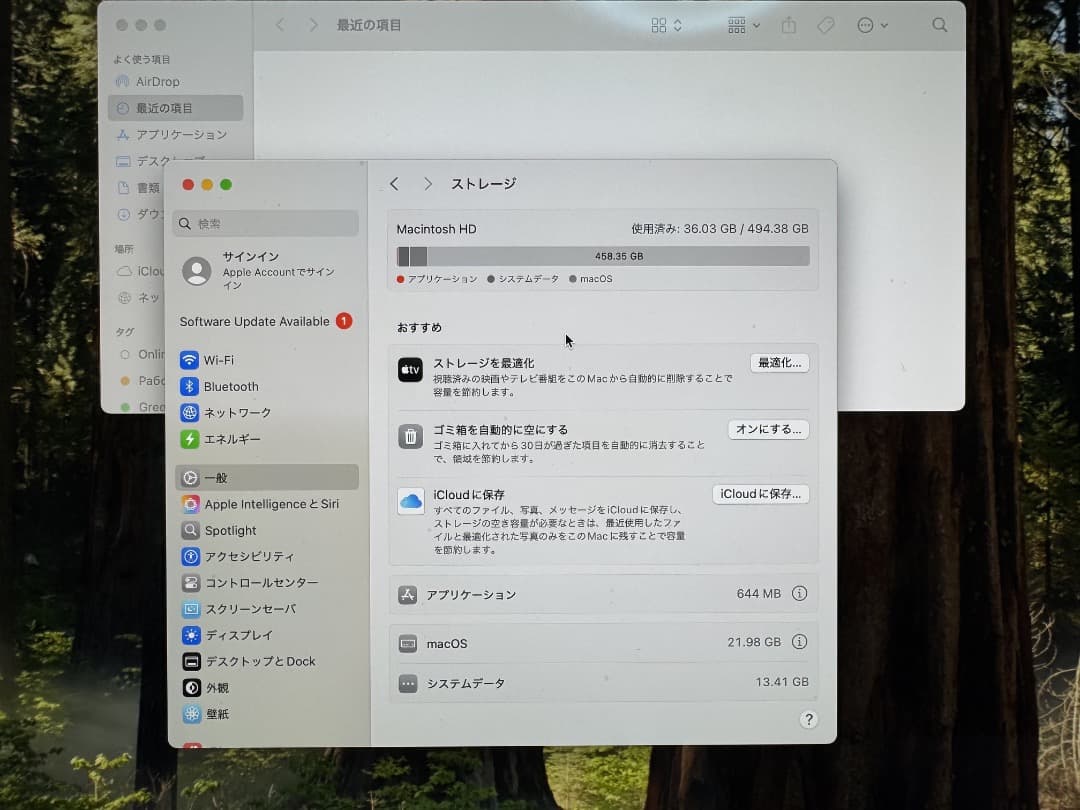Click the help question mark icon

809,719
